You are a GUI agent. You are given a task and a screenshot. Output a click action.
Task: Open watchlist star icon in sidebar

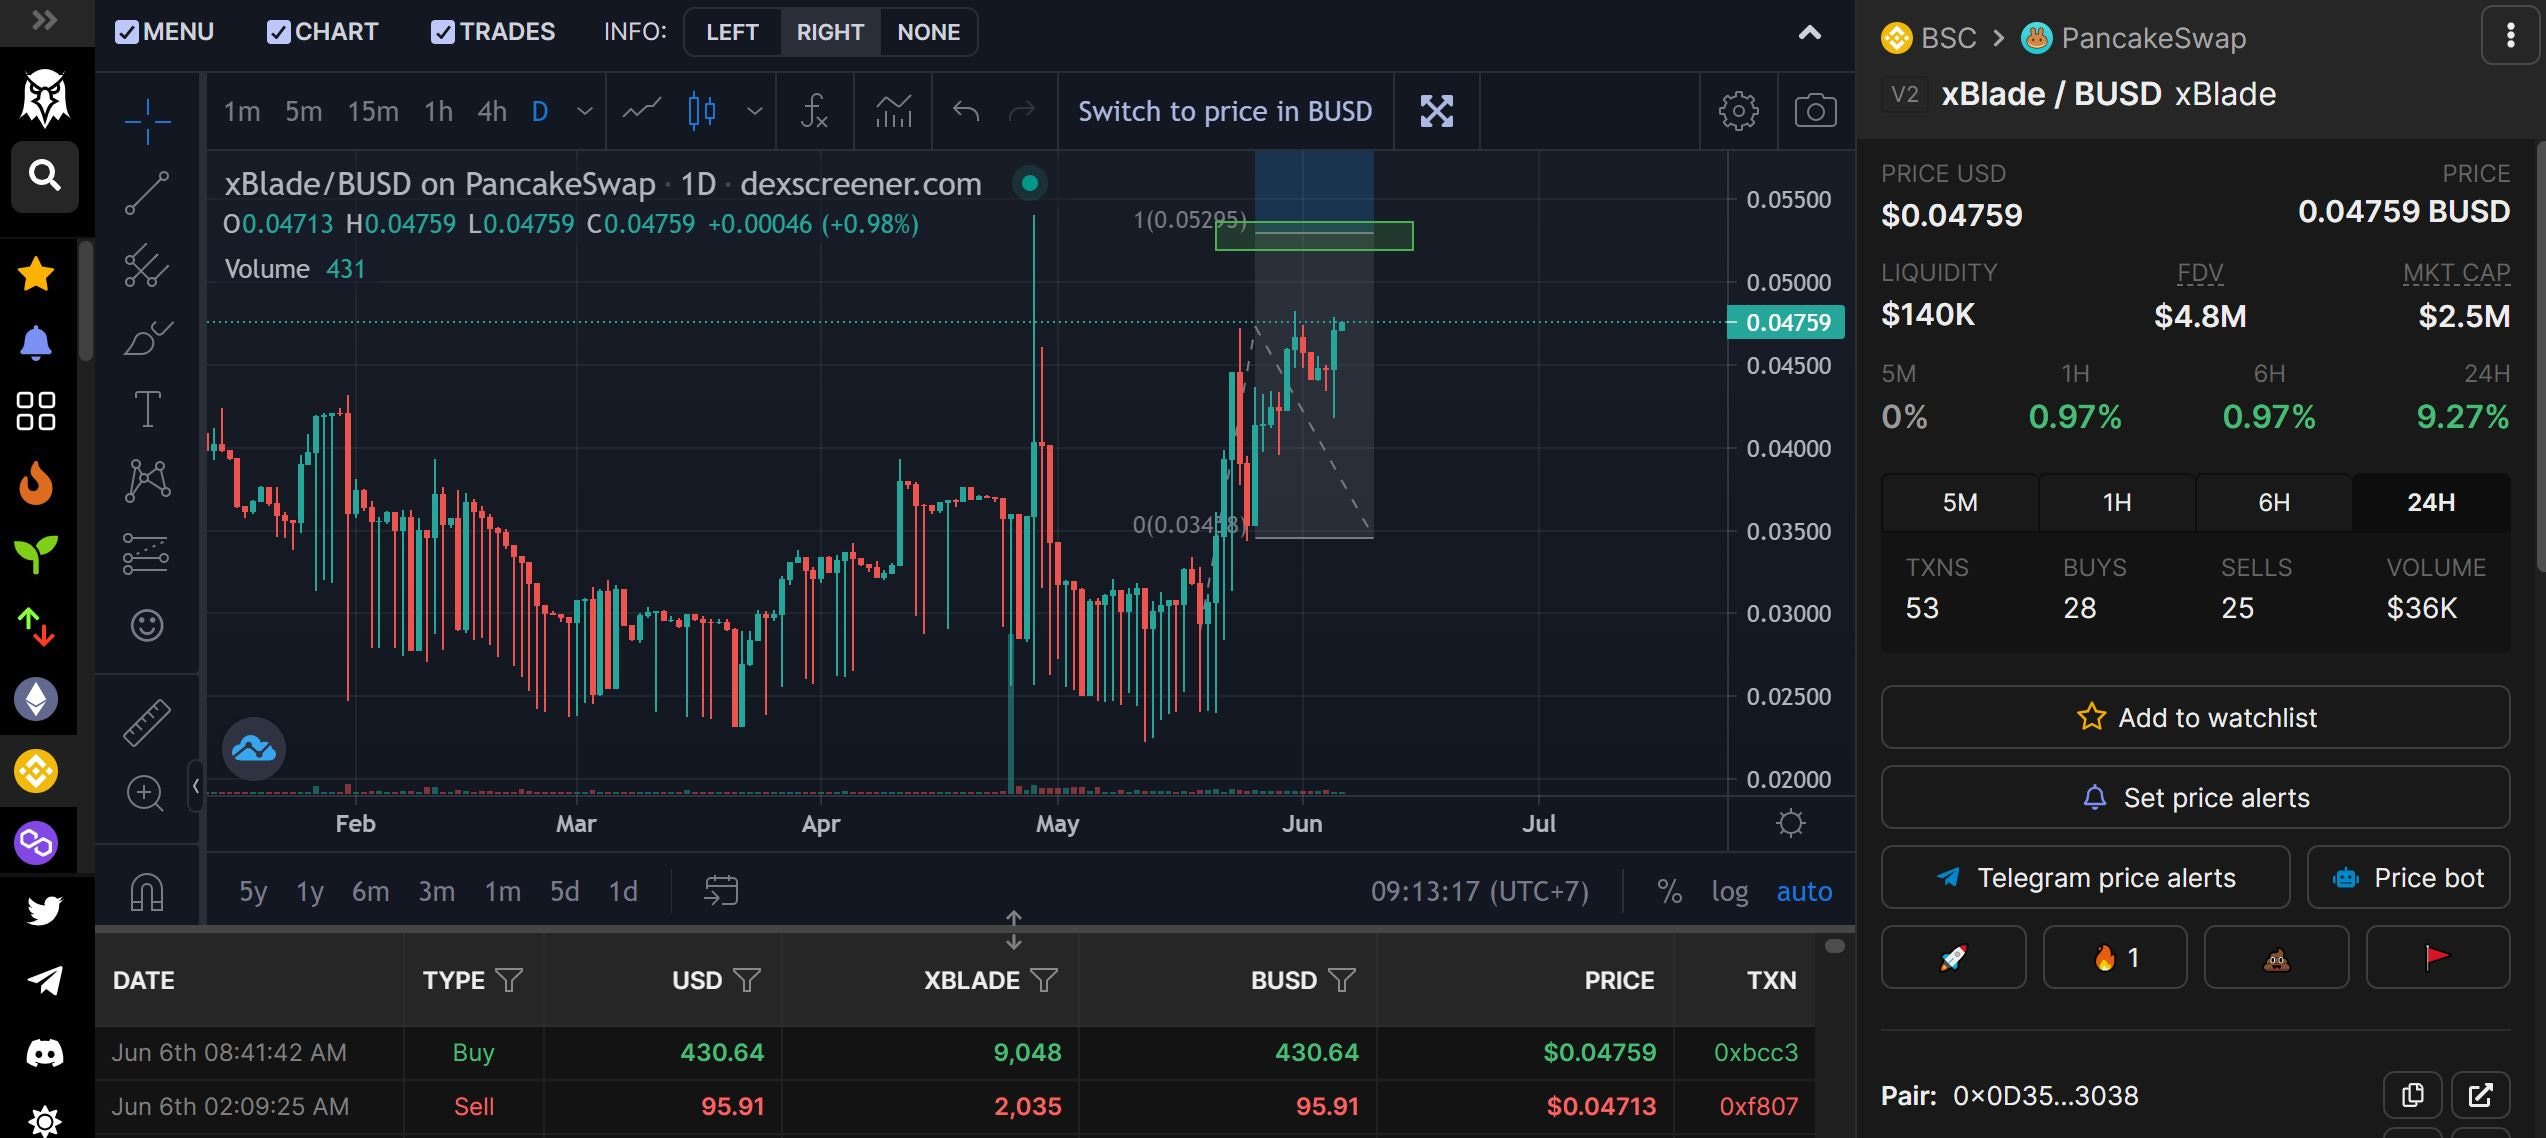tap(36, 273)
